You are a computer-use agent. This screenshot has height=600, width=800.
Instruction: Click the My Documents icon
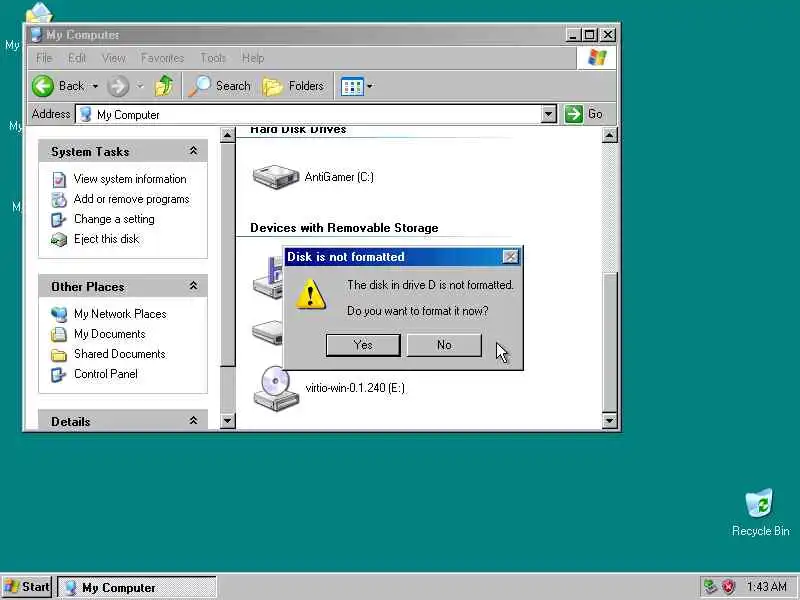click(x=59, y=334)
